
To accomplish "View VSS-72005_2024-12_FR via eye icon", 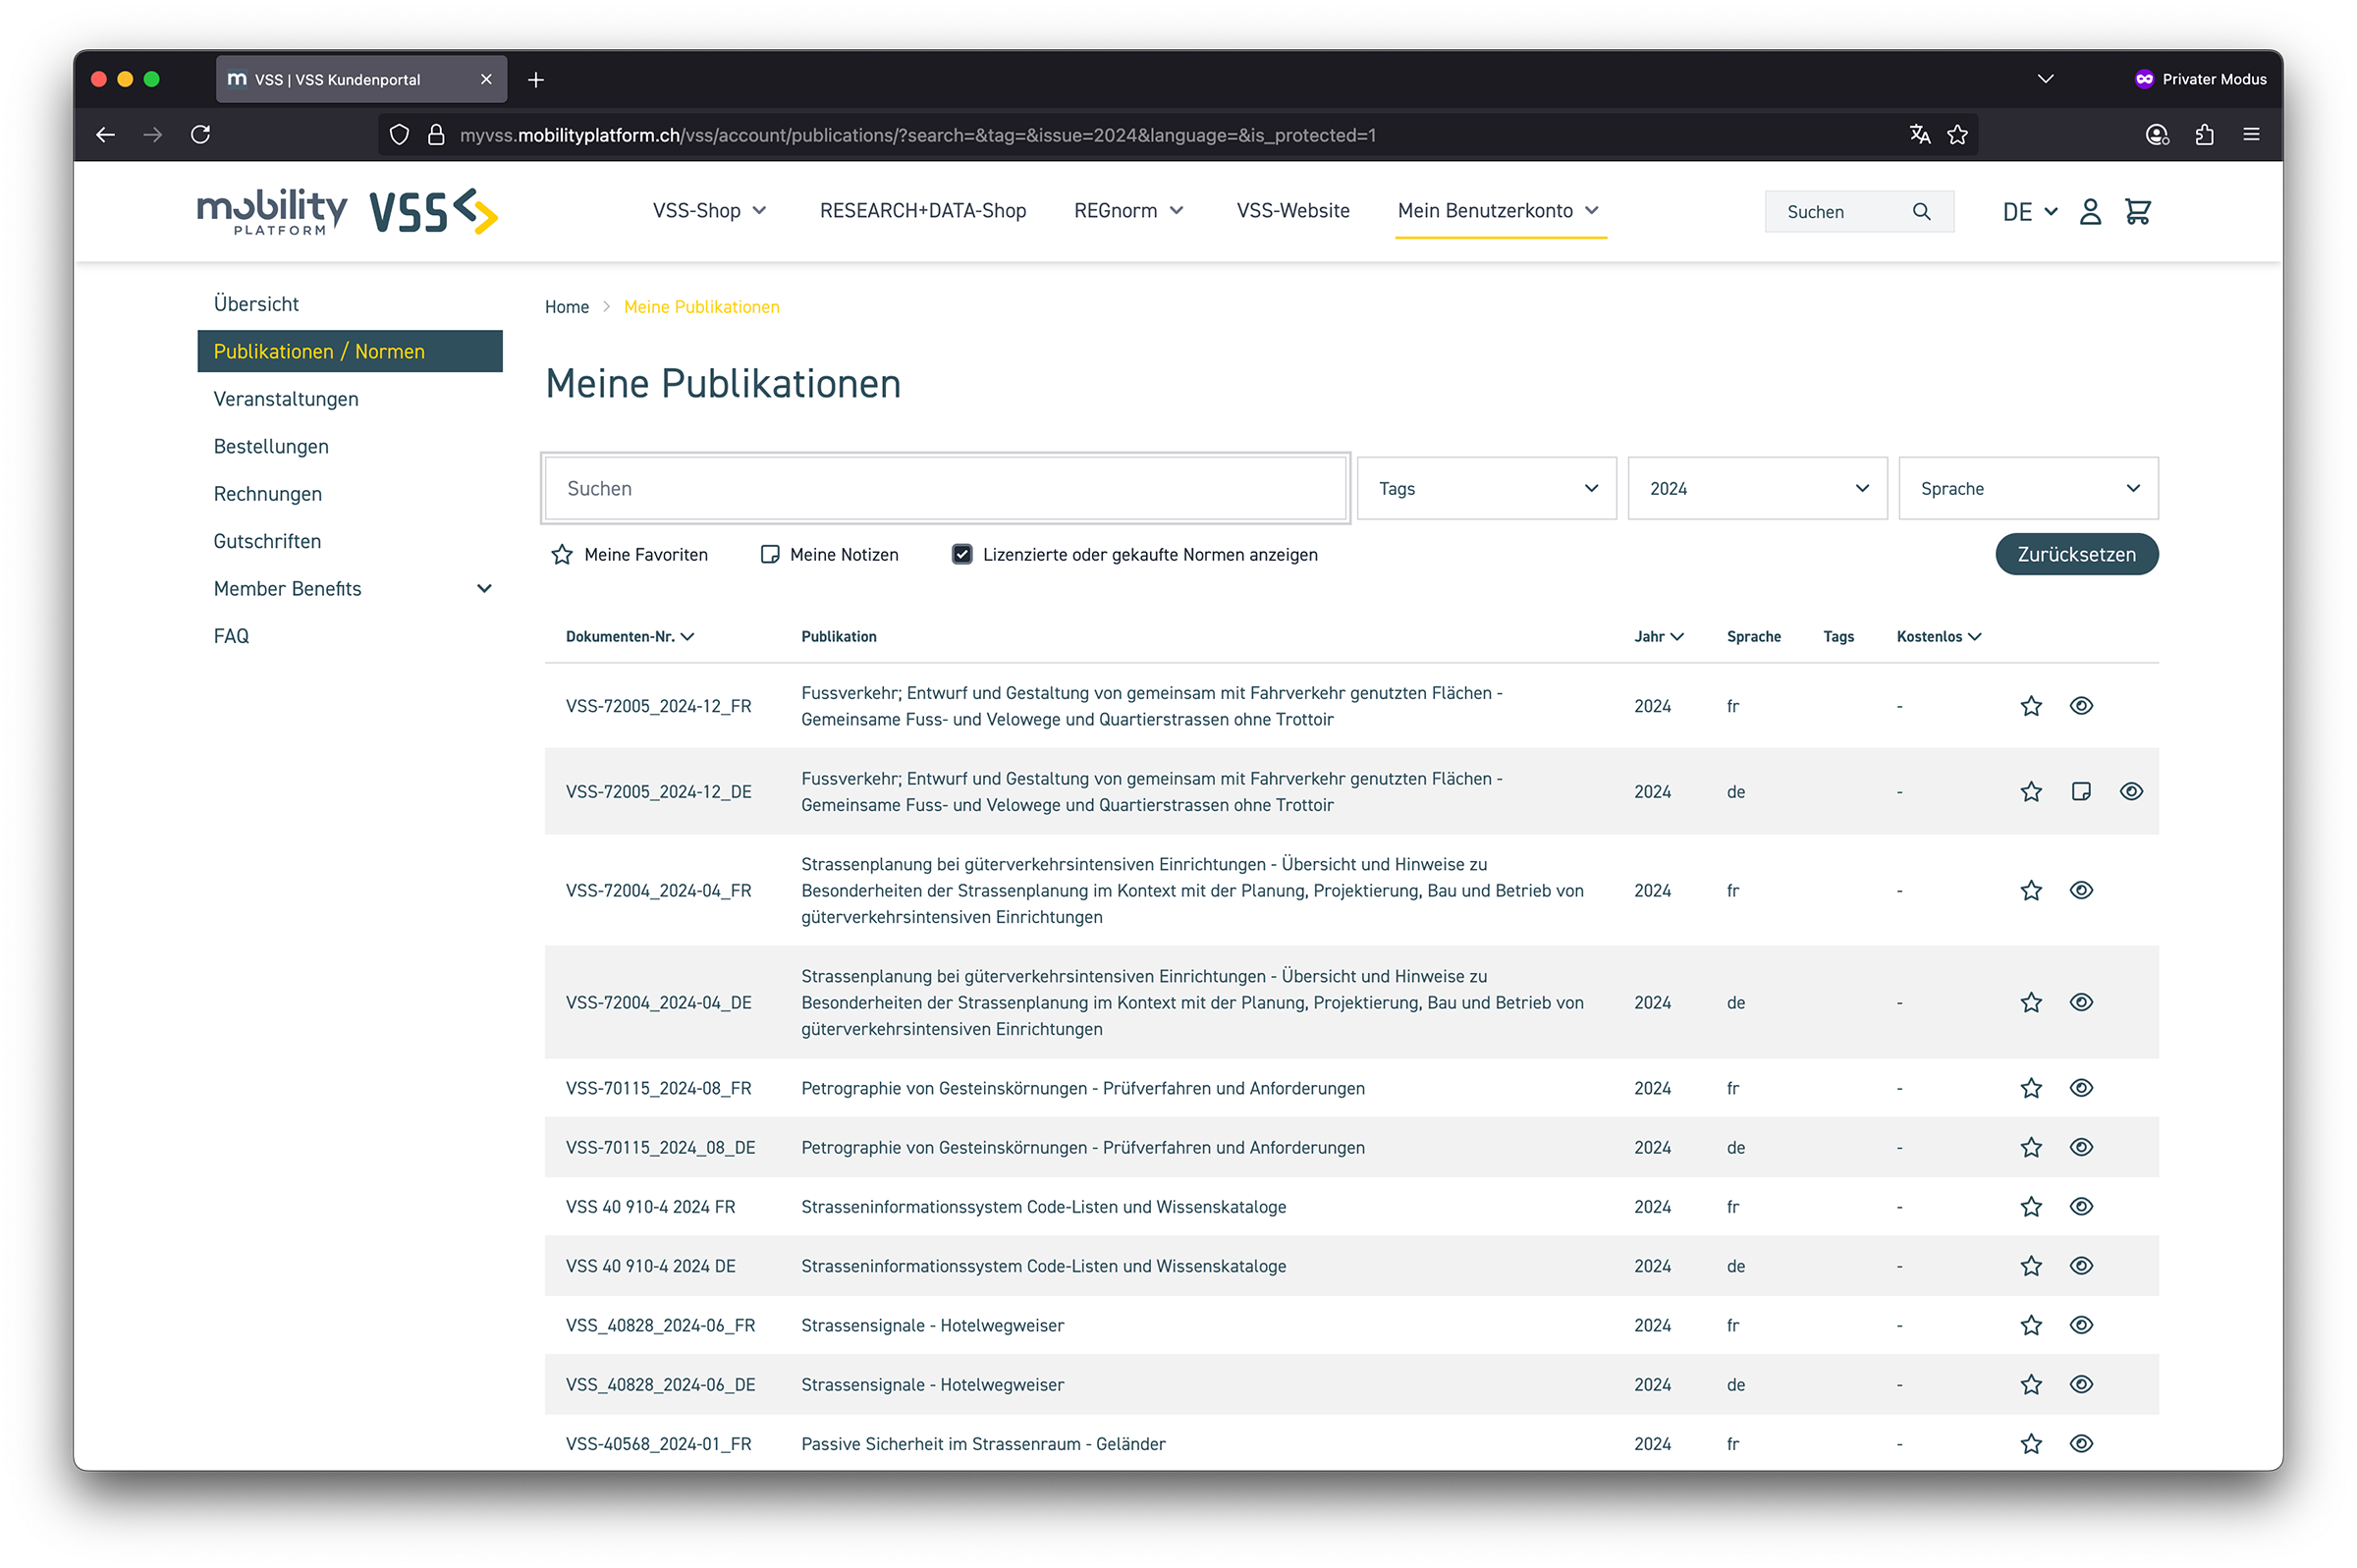I will click(2080, 706).
